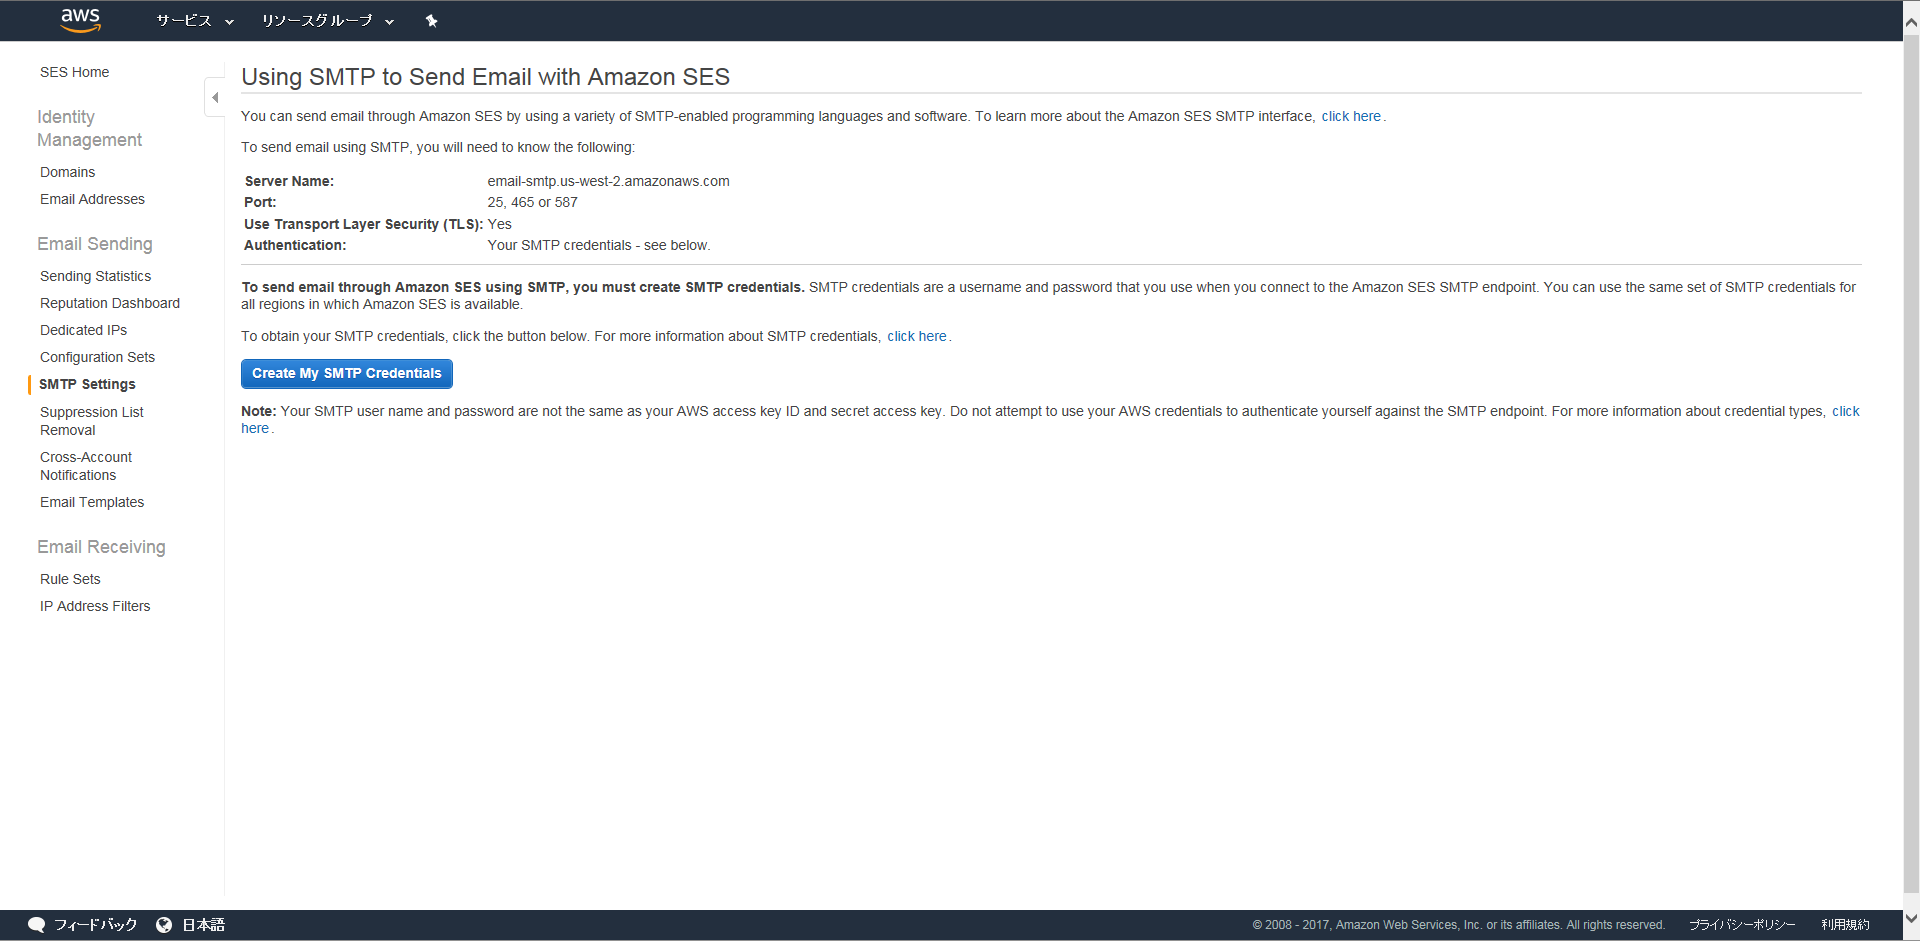Screen dimensions: 1920x941
Task: Expand the リソースグループ dropdown
Action: (x=327, y=21)
